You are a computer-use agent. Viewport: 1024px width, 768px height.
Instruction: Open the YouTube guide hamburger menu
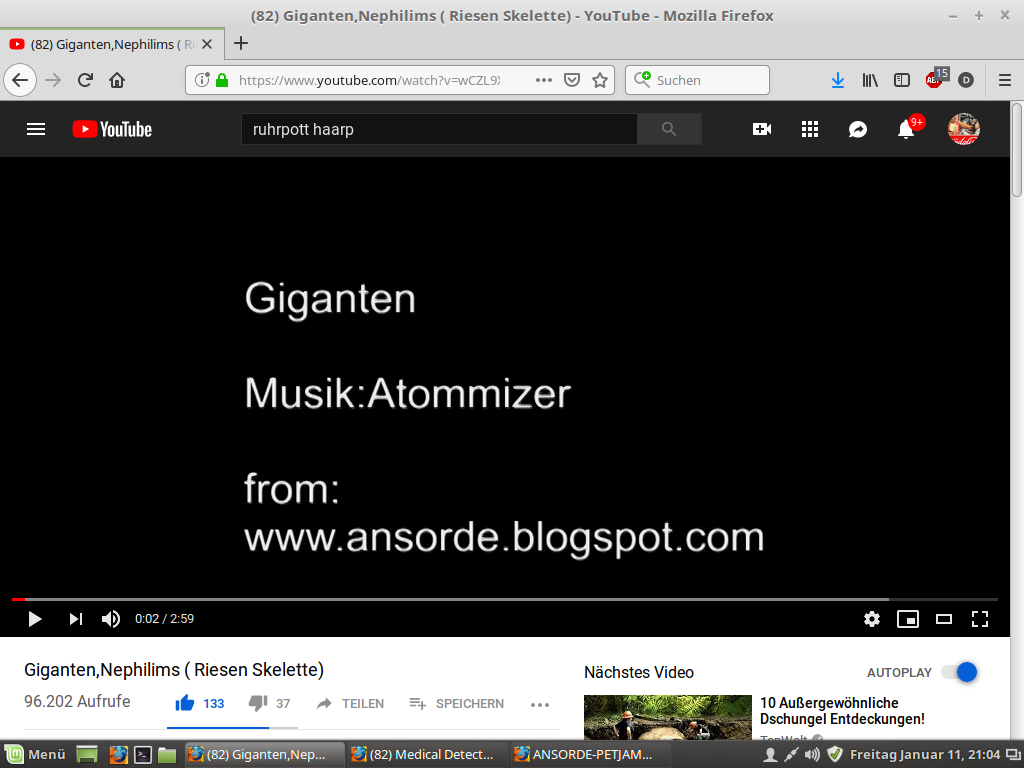[x=36, y=129]
